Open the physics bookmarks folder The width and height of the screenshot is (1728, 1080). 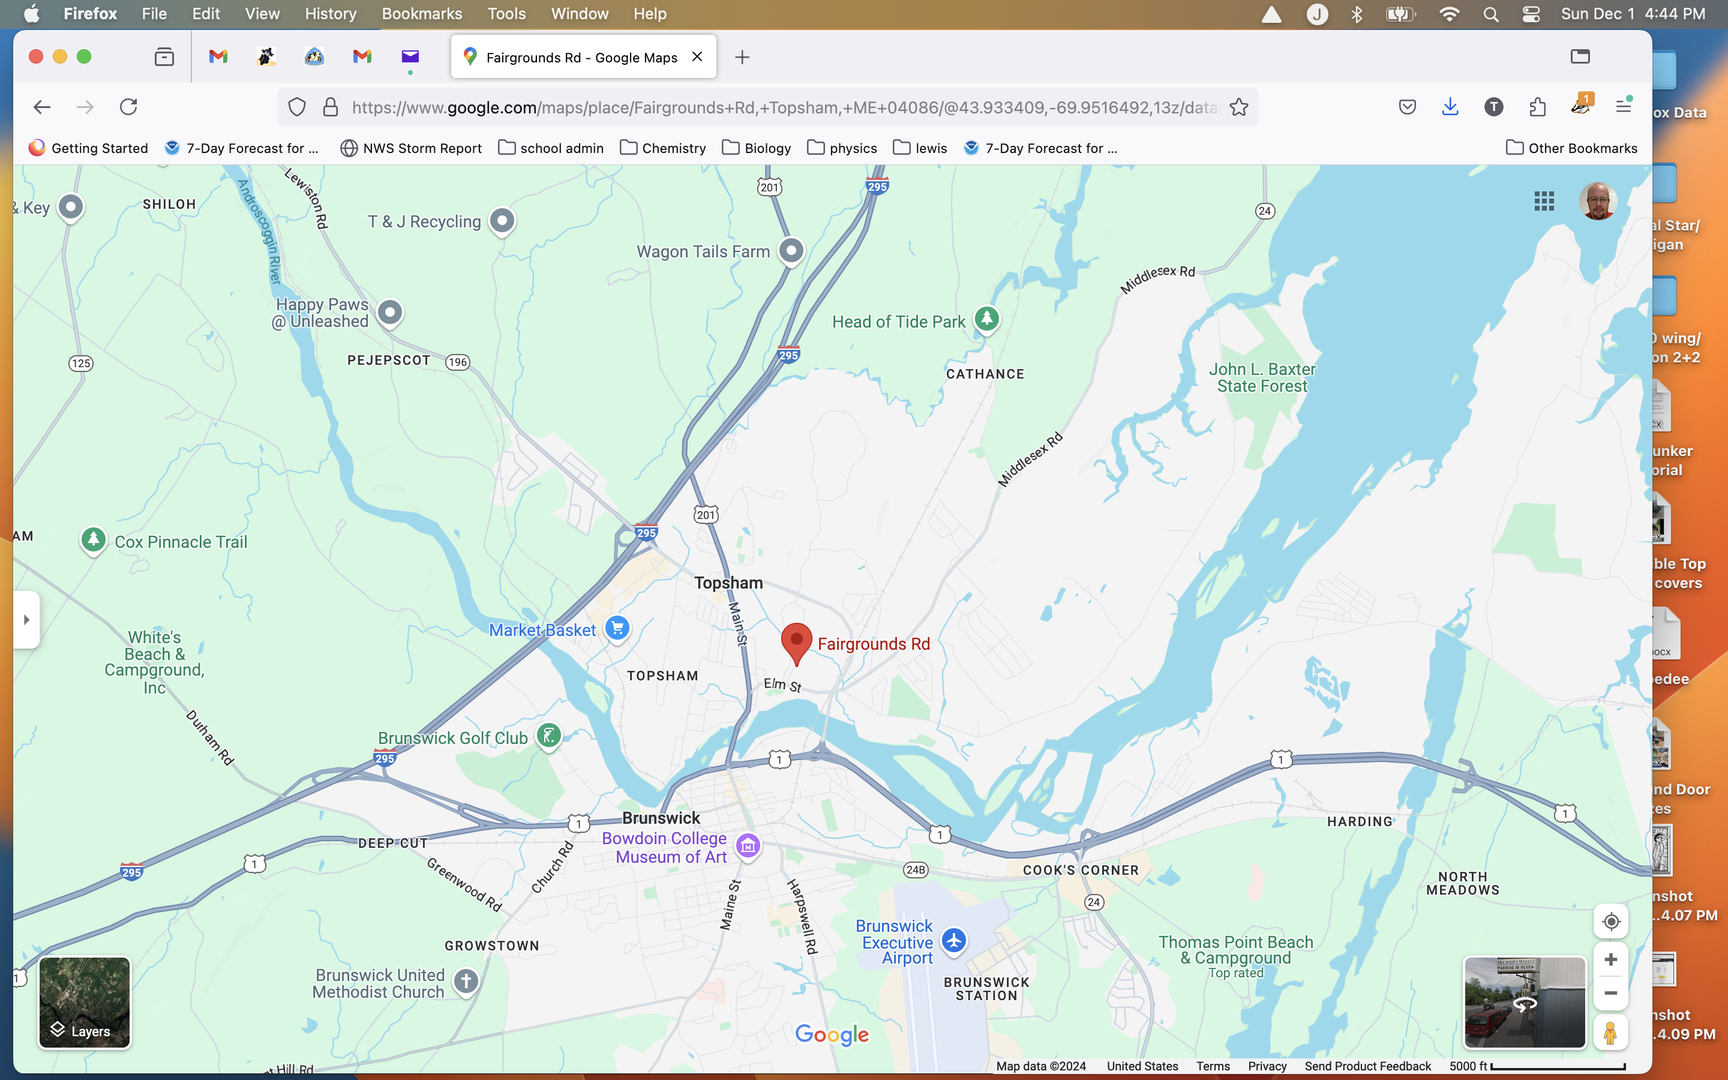point(842,148)
